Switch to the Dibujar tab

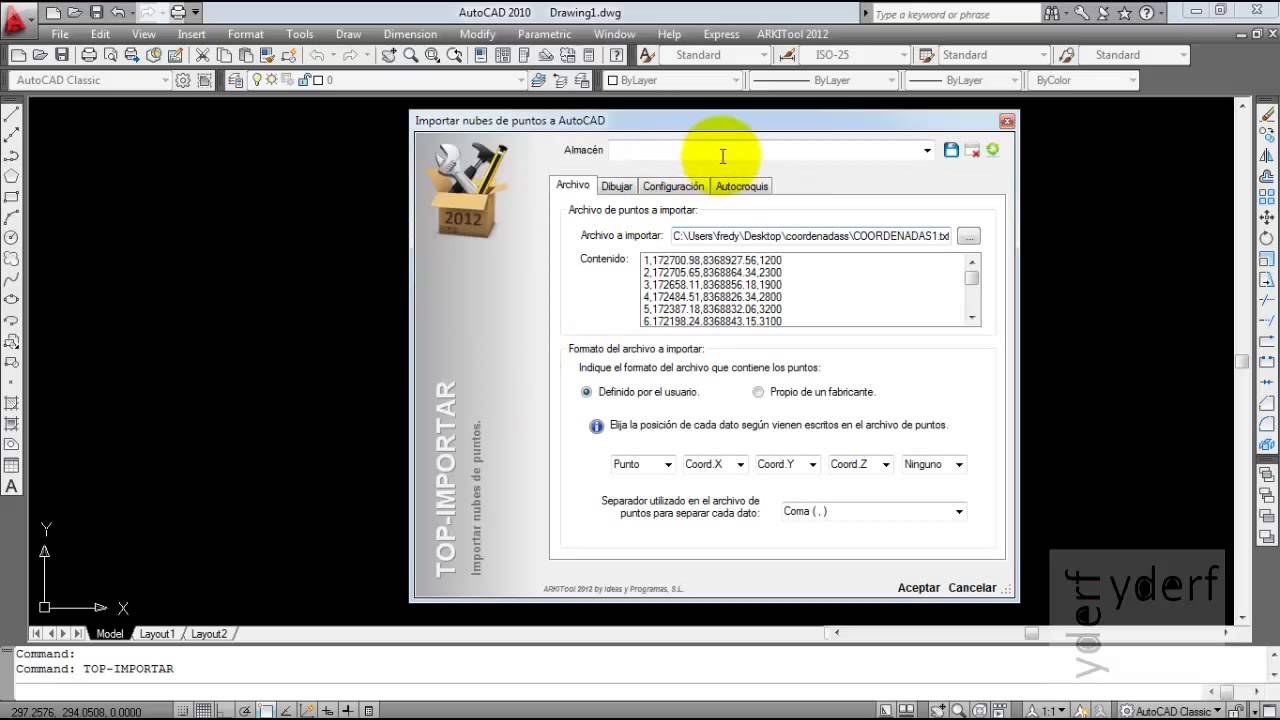point(617,186)
